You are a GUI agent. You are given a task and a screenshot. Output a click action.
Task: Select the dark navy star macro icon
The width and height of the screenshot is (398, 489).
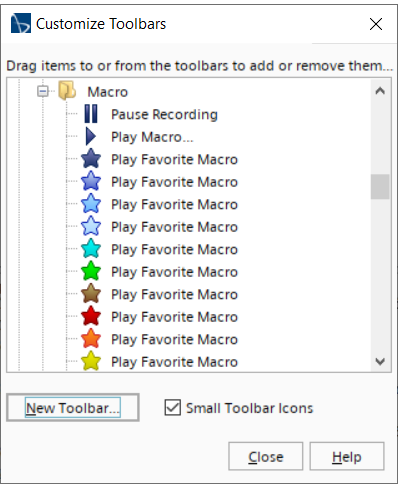click(91, 159)
